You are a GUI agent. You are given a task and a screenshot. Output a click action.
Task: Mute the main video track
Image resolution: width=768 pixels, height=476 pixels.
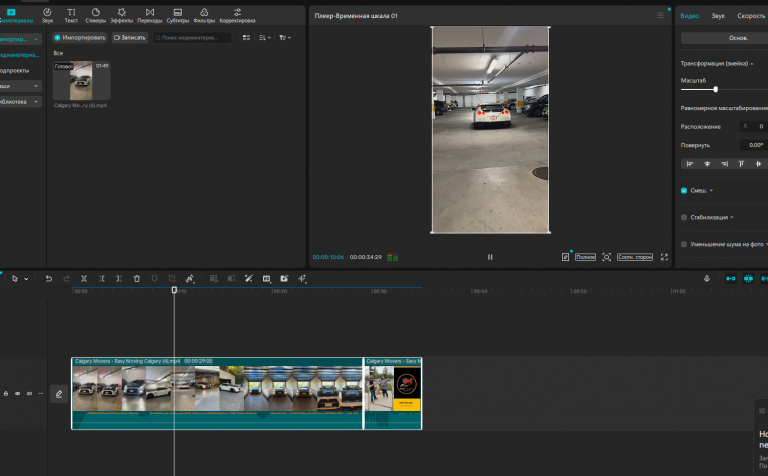click(x=29, y=393)
